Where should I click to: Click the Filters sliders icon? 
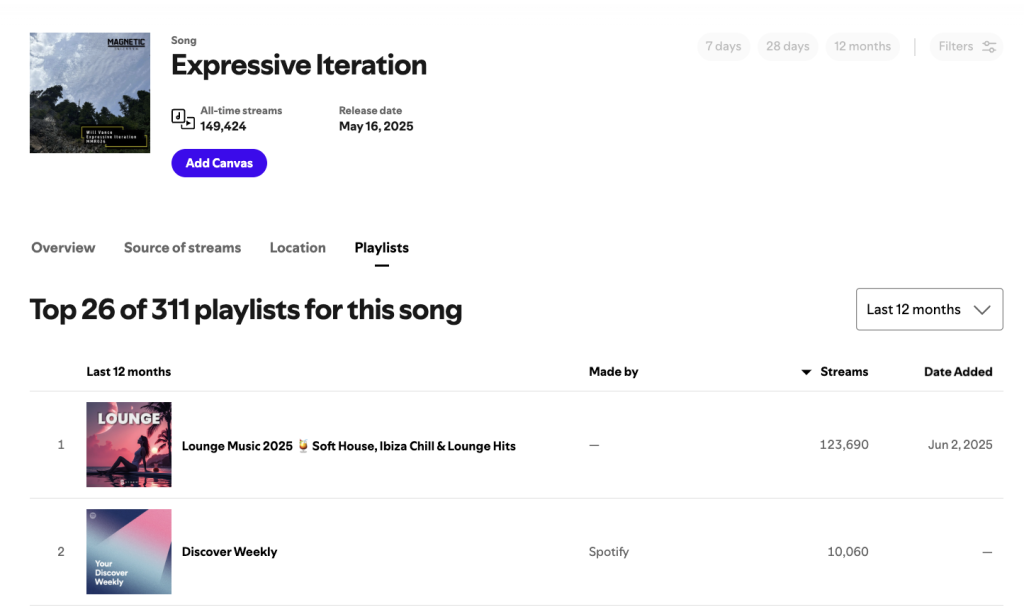989,47
